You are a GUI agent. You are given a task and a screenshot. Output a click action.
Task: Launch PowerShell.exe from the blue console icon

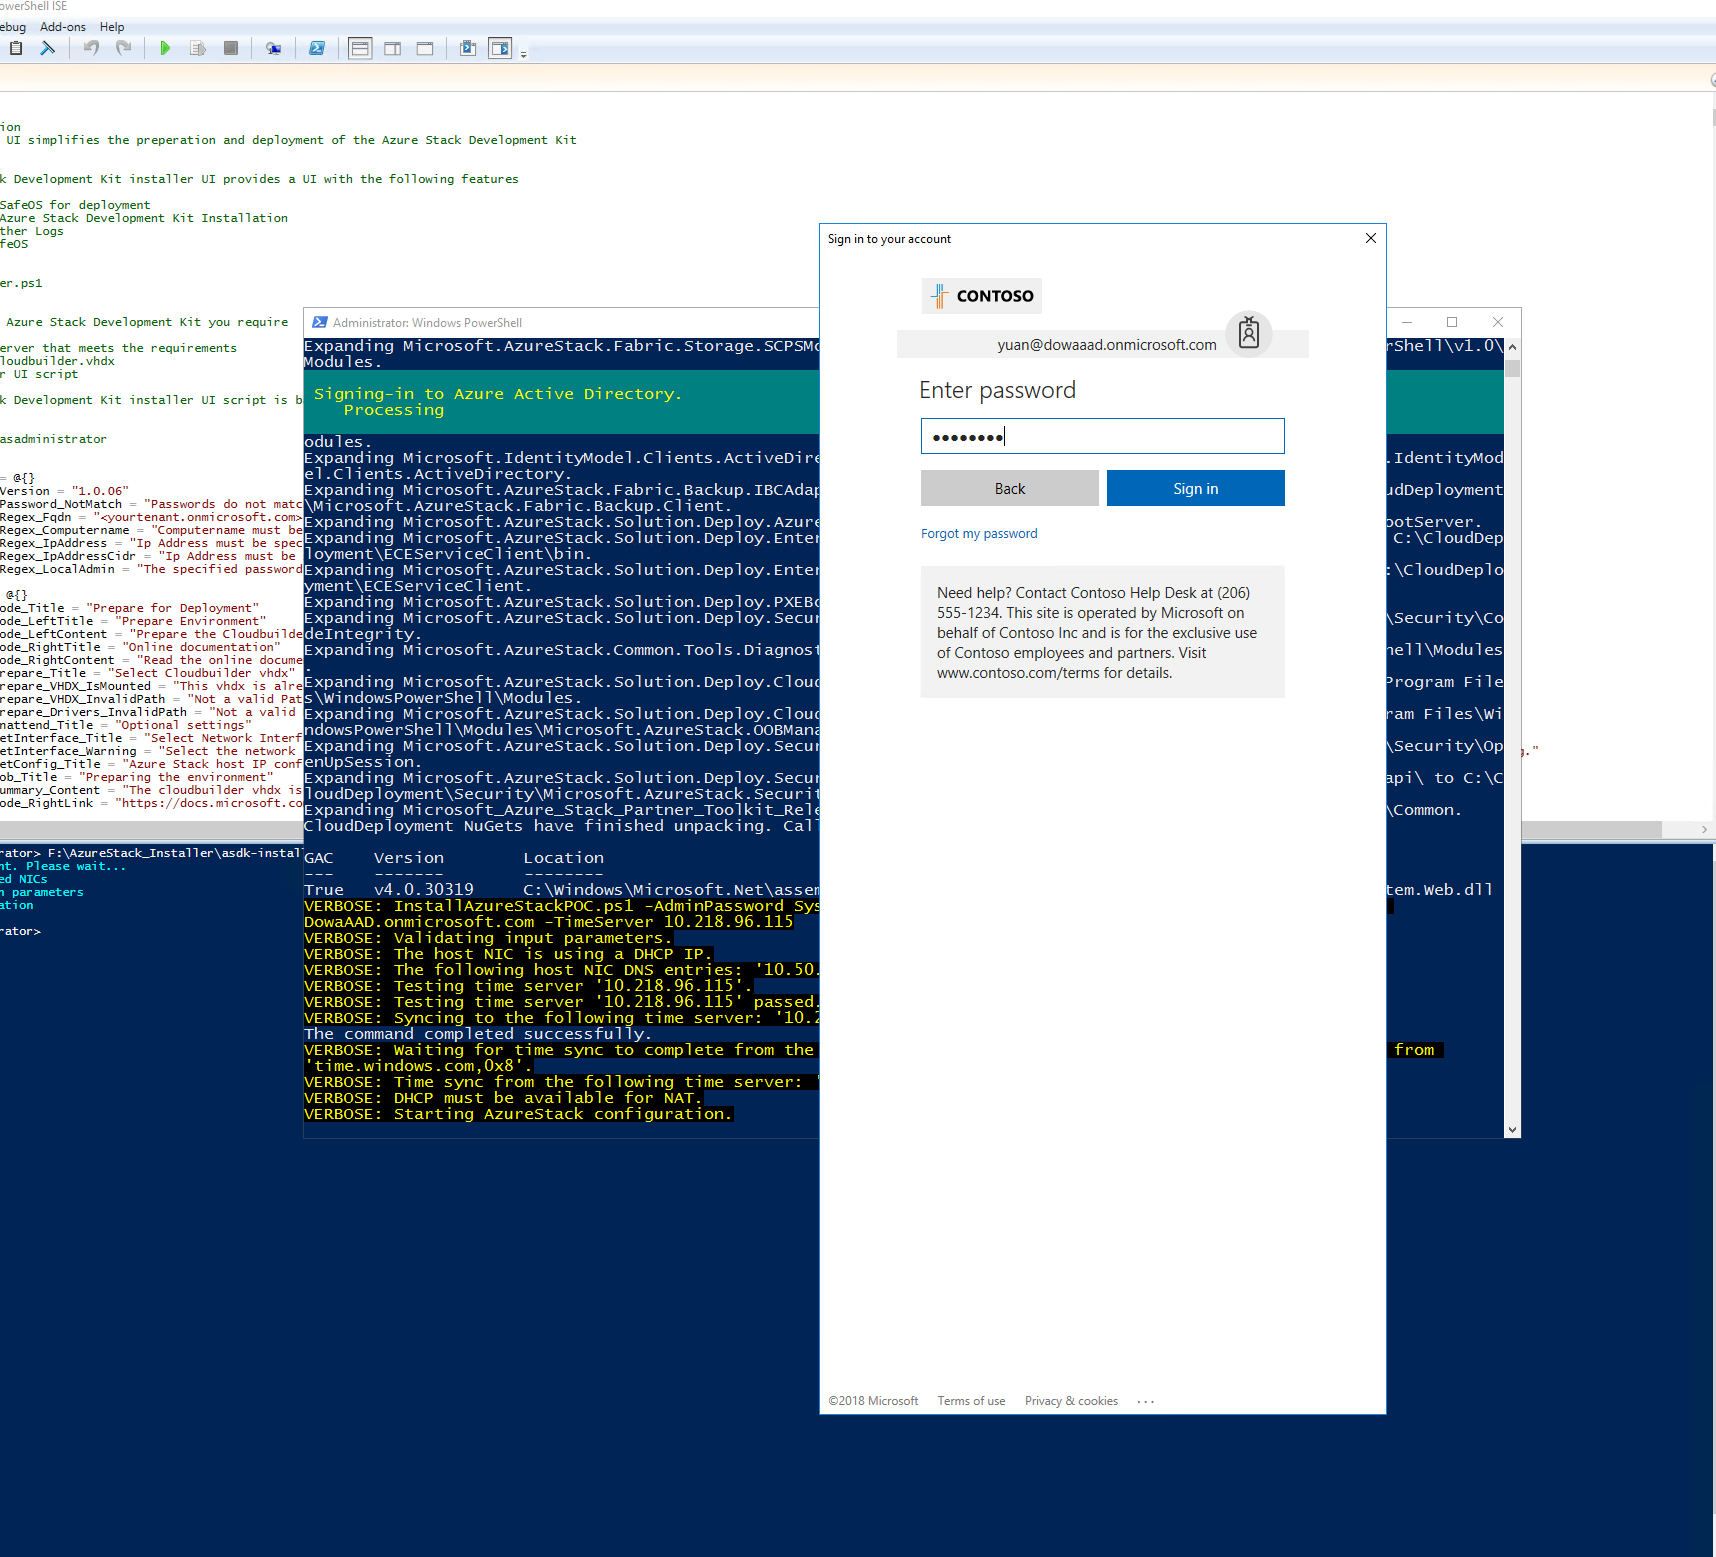[317, 48]
